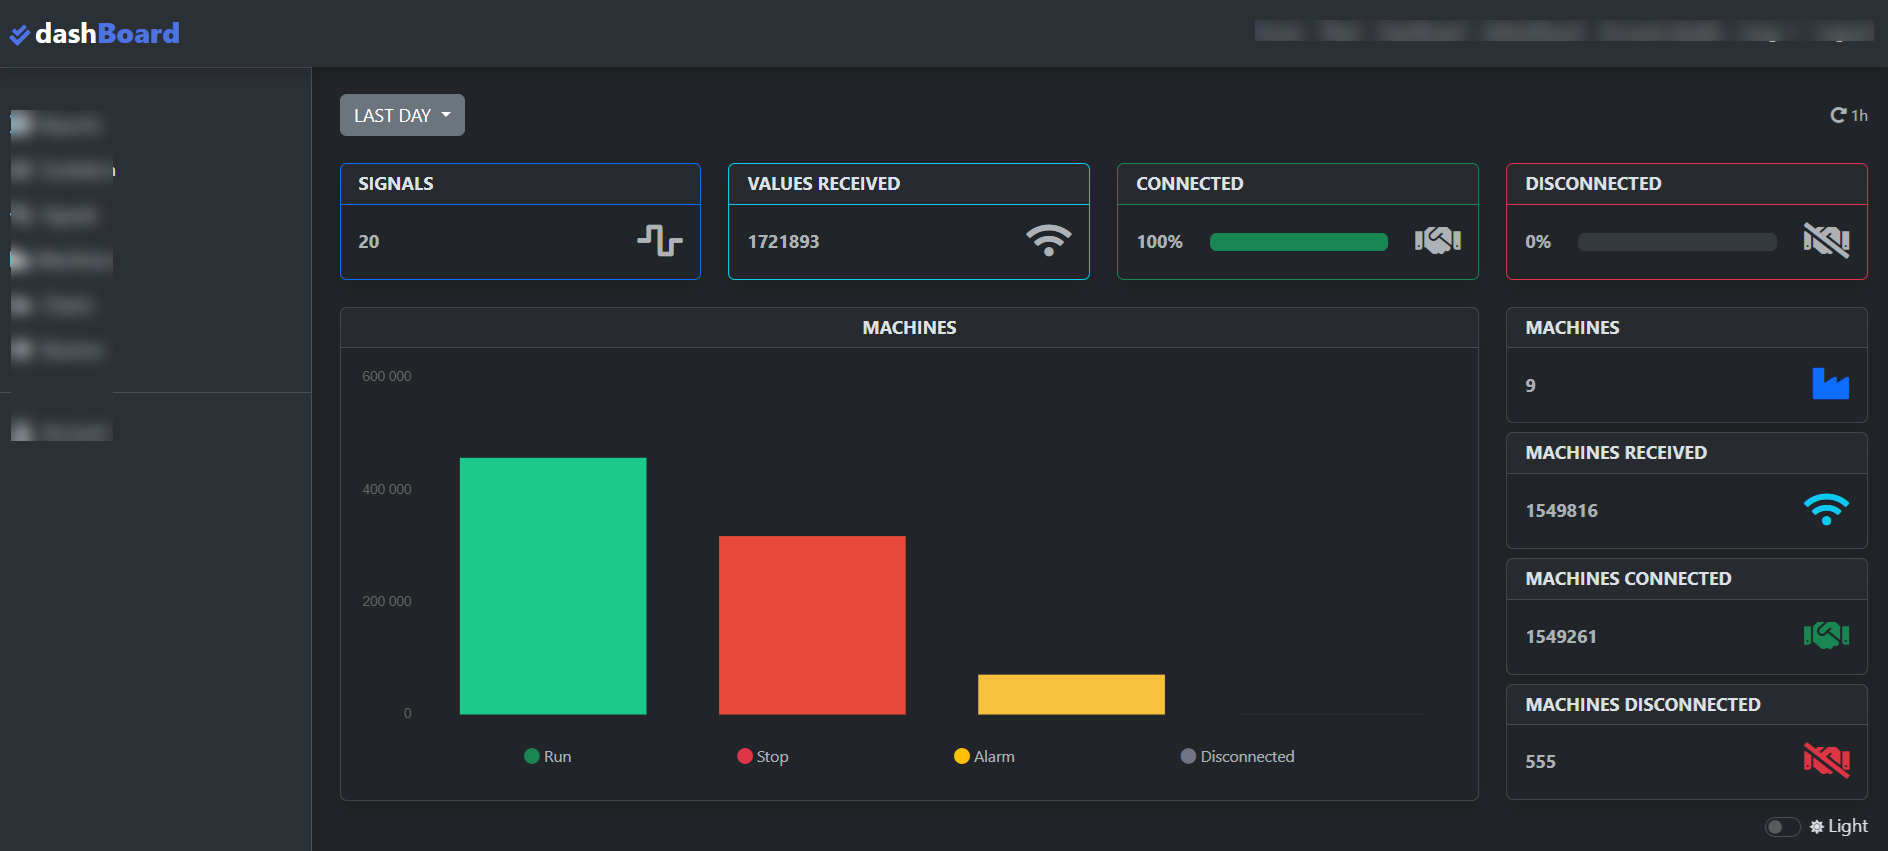The height and width of the screenshot is (851, 1888).
Task: Toggle the Run legend series
Action: (548, 756)
